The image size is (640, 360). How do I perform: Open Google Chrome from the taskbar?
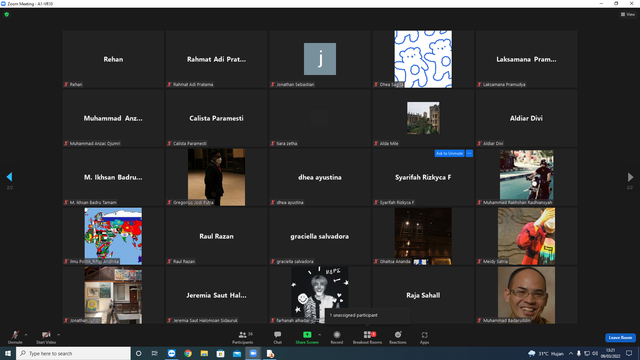pos(188,353)
